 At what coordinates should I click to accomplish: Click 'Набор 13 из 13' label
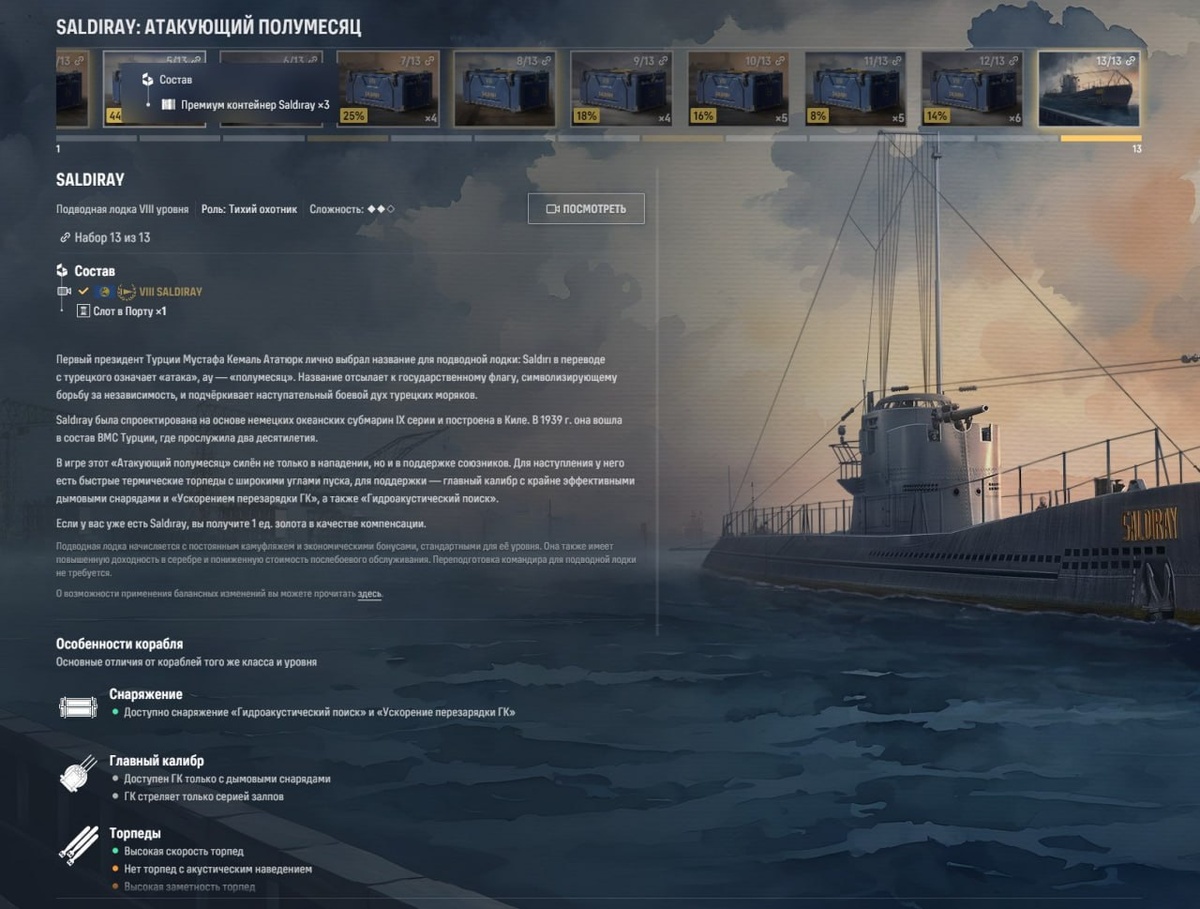tap(112, 238)
